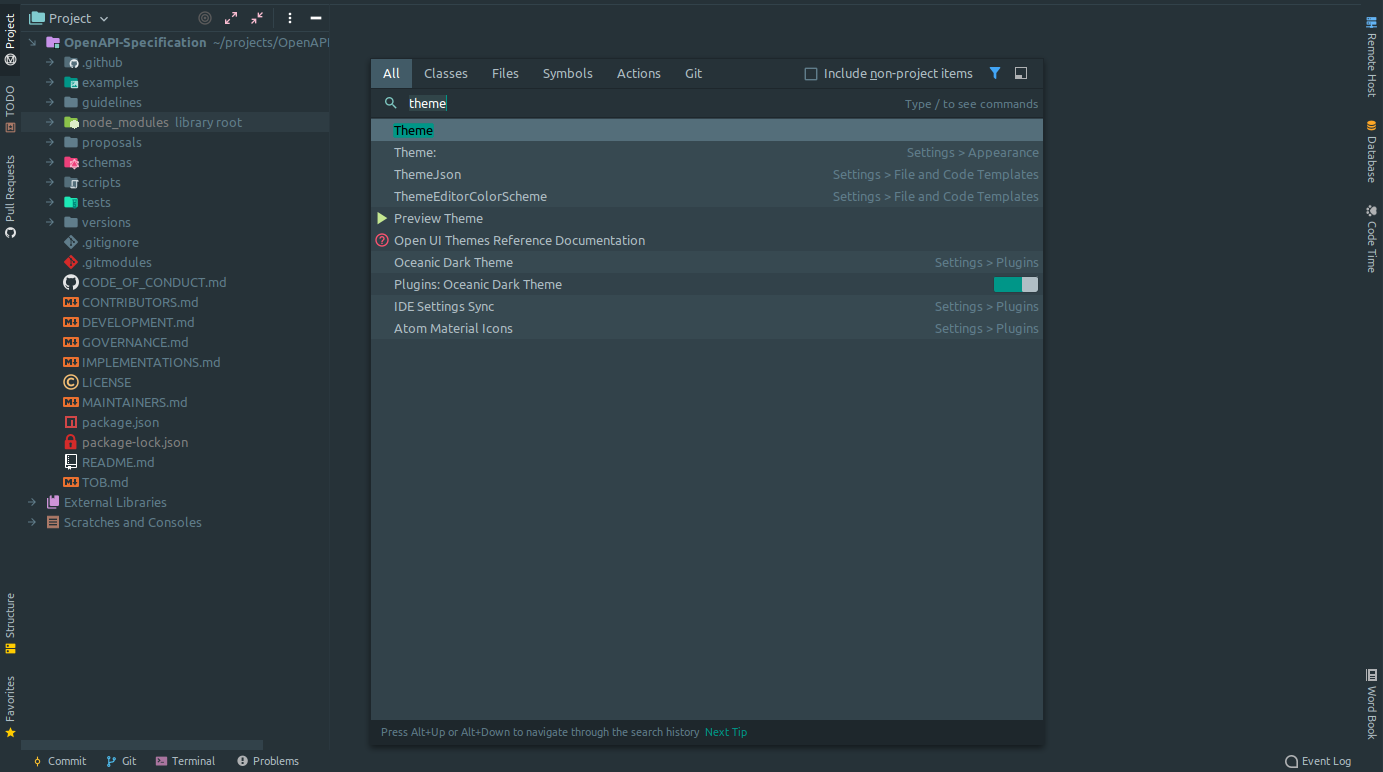Screen dimensions: 1383x772
Task: Toggle Include non-project items checkbox
Action: [811, 74]
